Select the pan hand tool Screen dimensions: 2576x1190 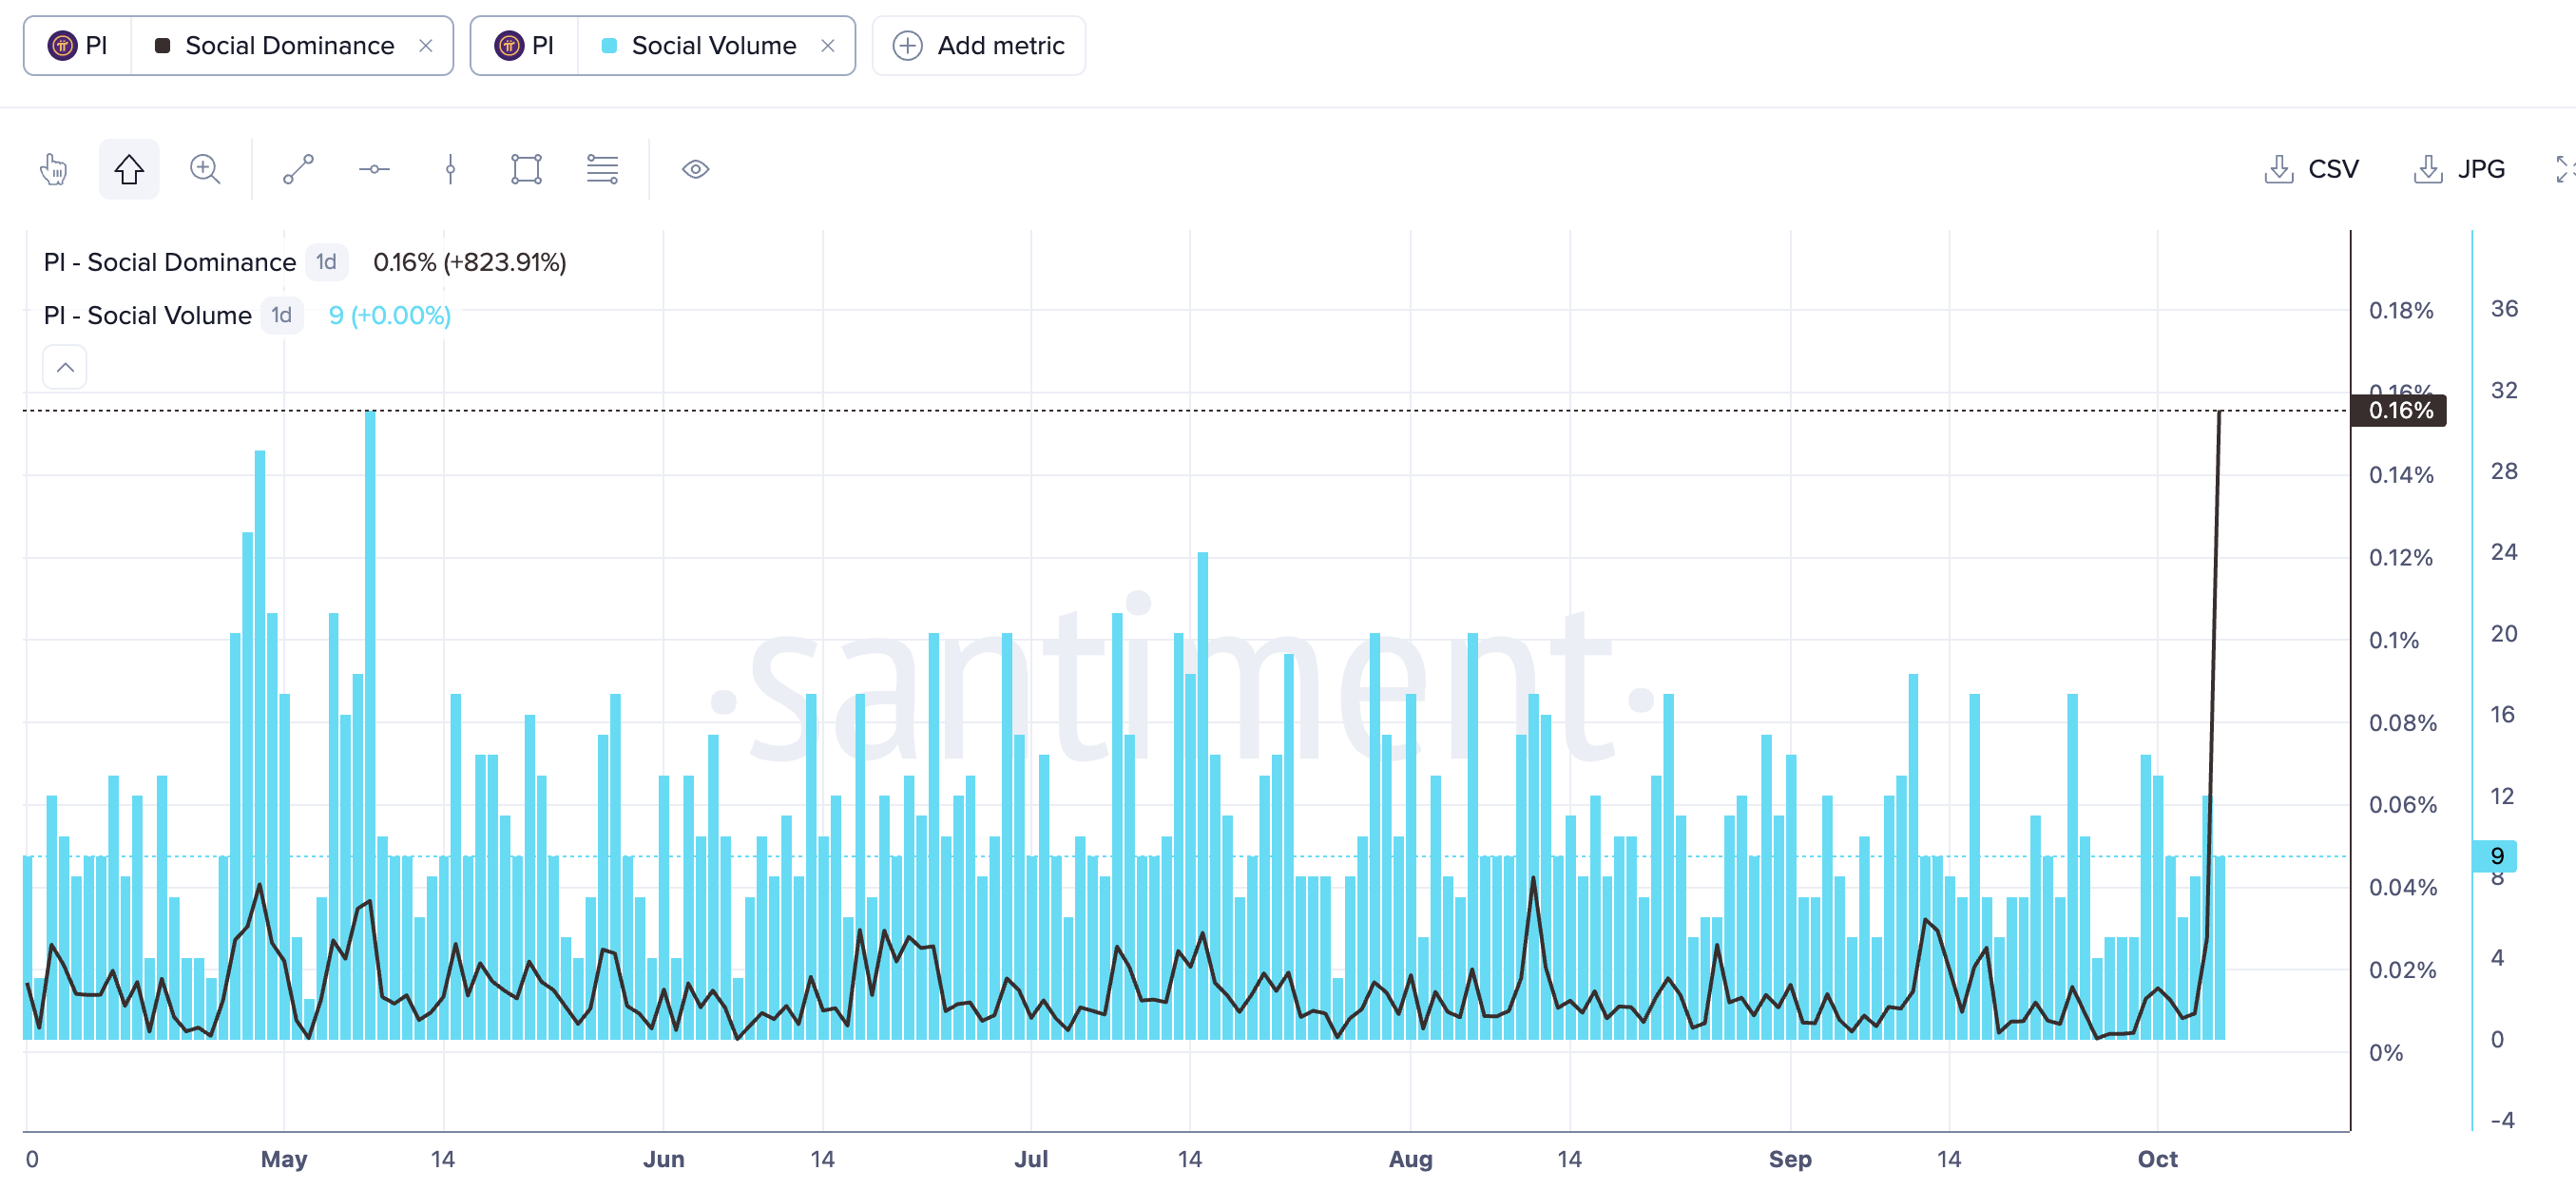click(53, 169)
